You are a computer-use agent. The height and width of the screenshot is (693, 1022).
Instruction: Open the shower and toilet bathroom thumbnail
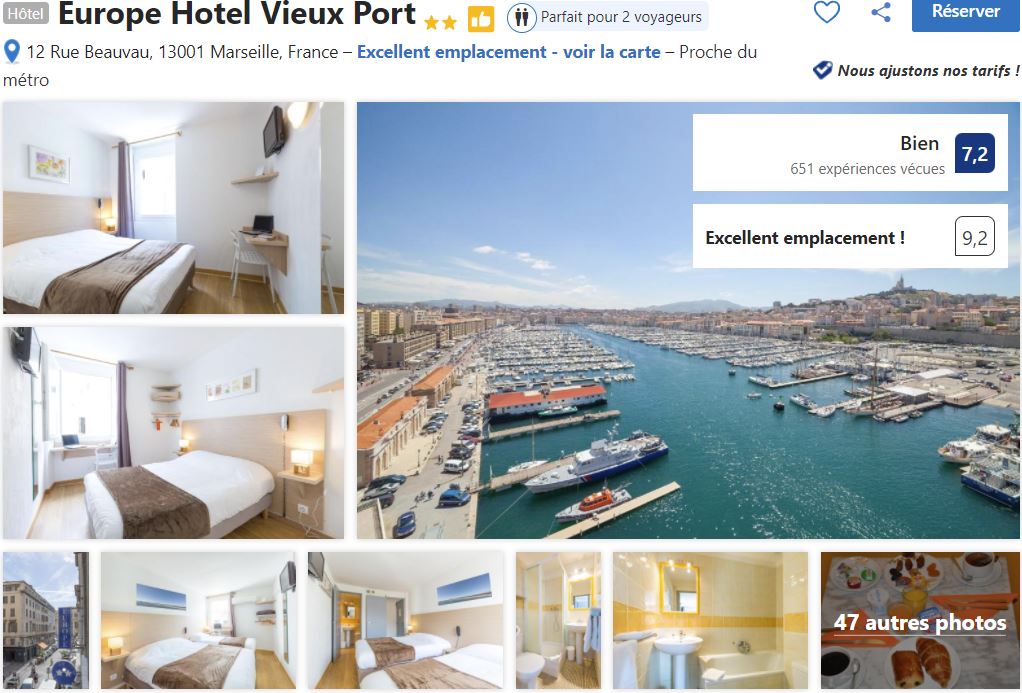tap(559, 621)
